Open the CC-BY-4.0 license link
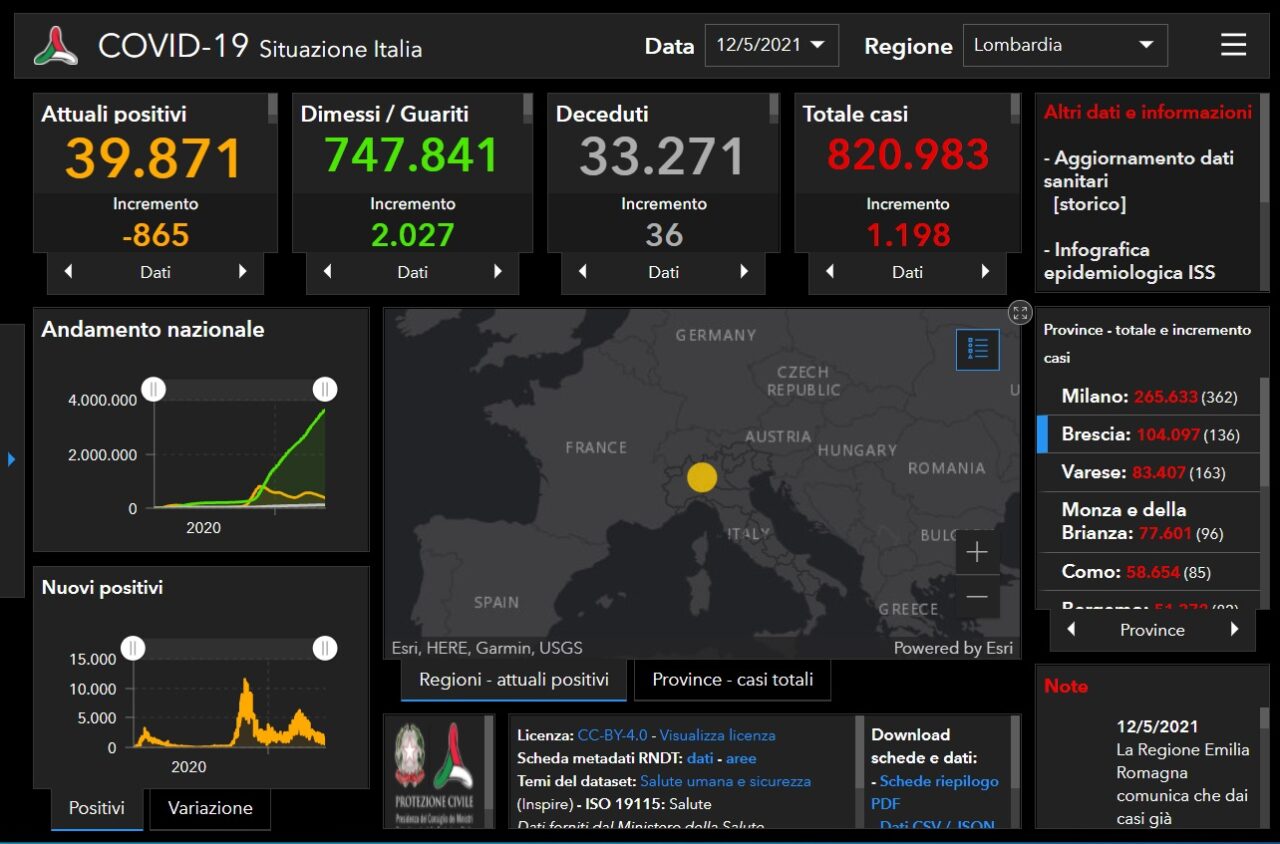This screenshot has width=1280, height=844. coord(612,735)
